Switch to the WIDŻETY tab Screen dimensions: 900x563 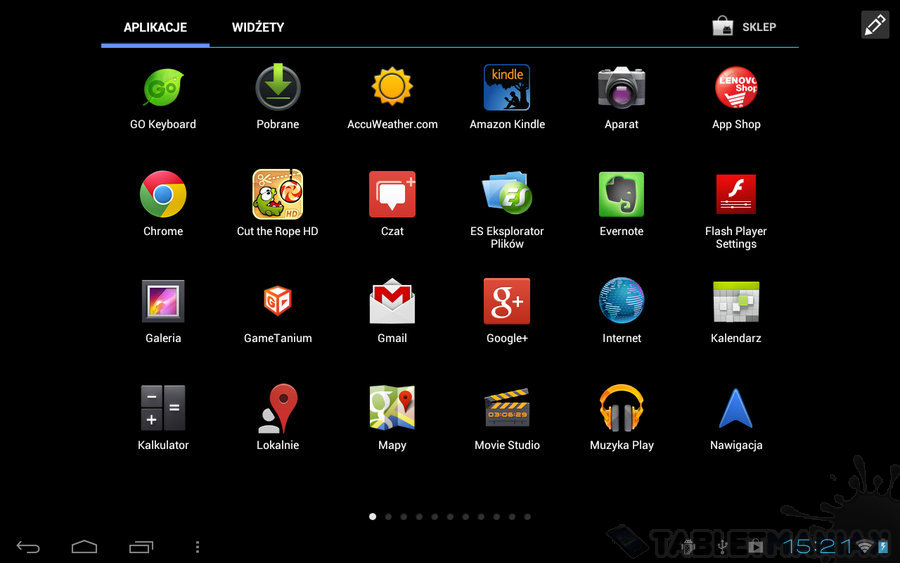point(258,27)
